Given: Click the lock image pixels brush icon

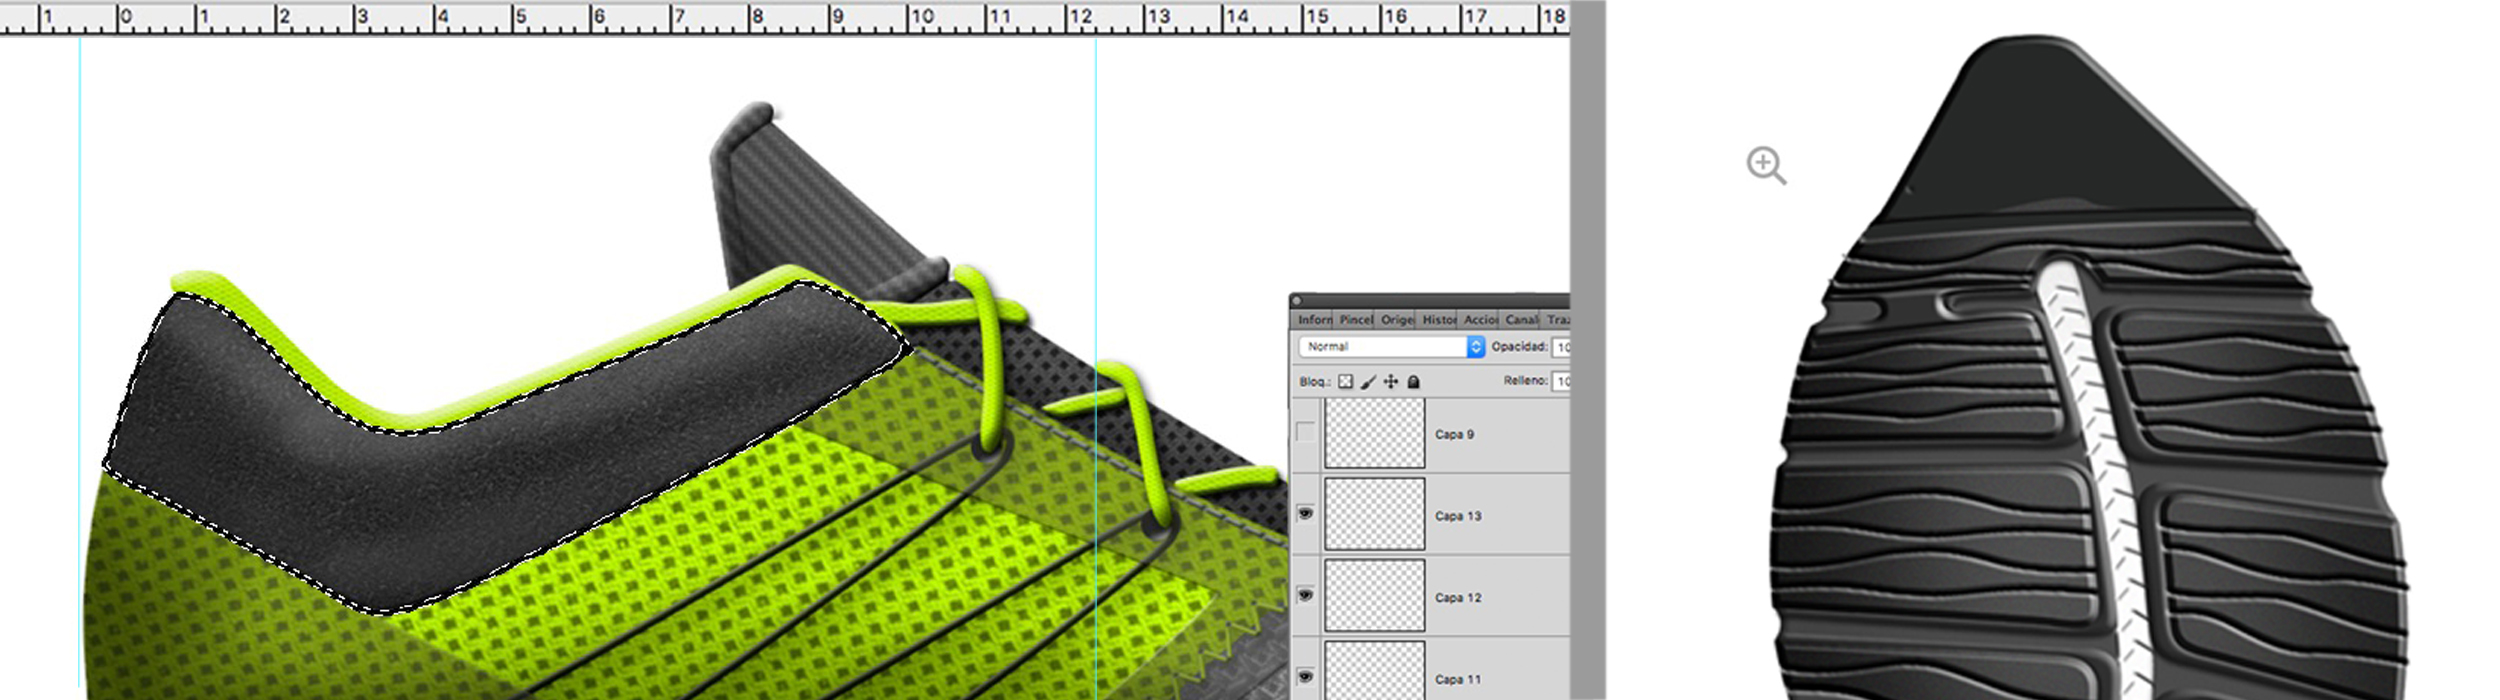Looking at the screenshot, I should click(1368, 382).
